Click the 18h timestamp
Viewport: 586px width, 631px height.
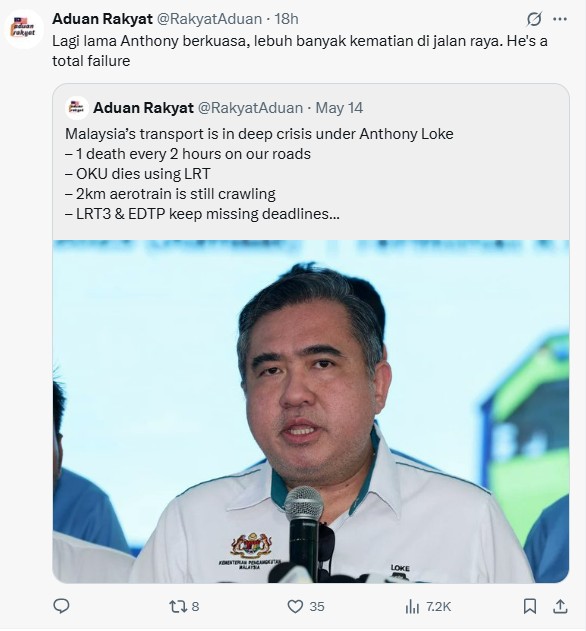click(x=286, y=19)
